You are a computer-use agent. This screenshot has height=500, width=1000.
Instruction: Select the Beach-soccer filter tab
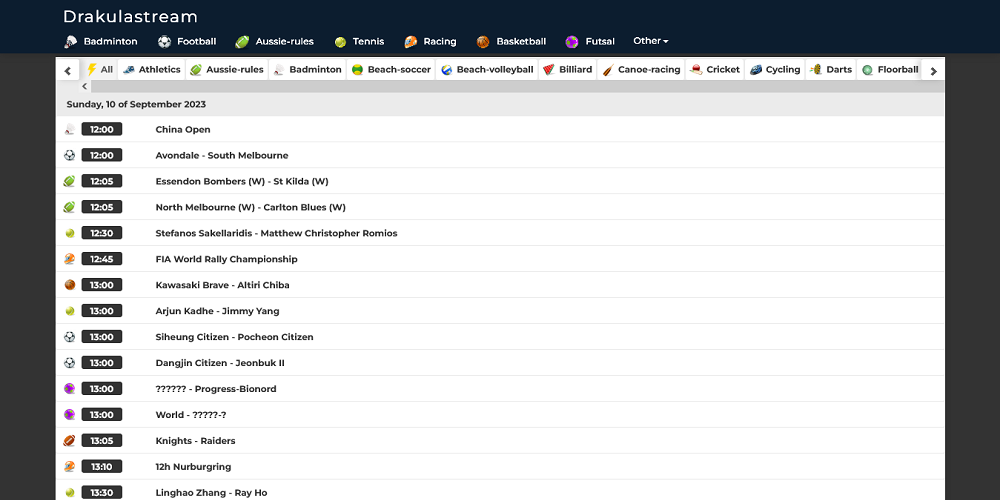coord(391,70)
